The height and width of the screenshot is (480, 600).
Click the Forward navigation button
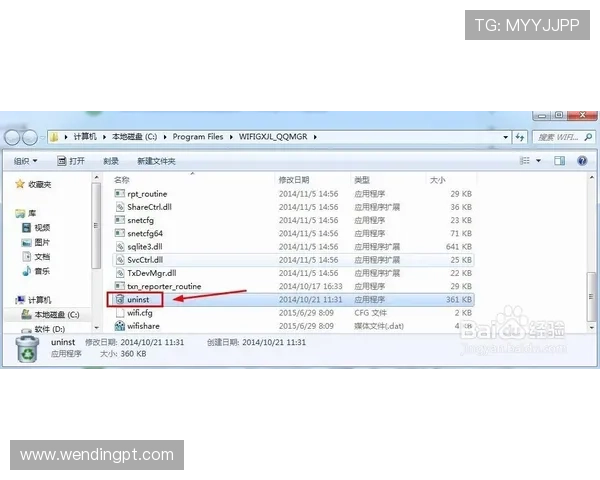pos(30,137)
